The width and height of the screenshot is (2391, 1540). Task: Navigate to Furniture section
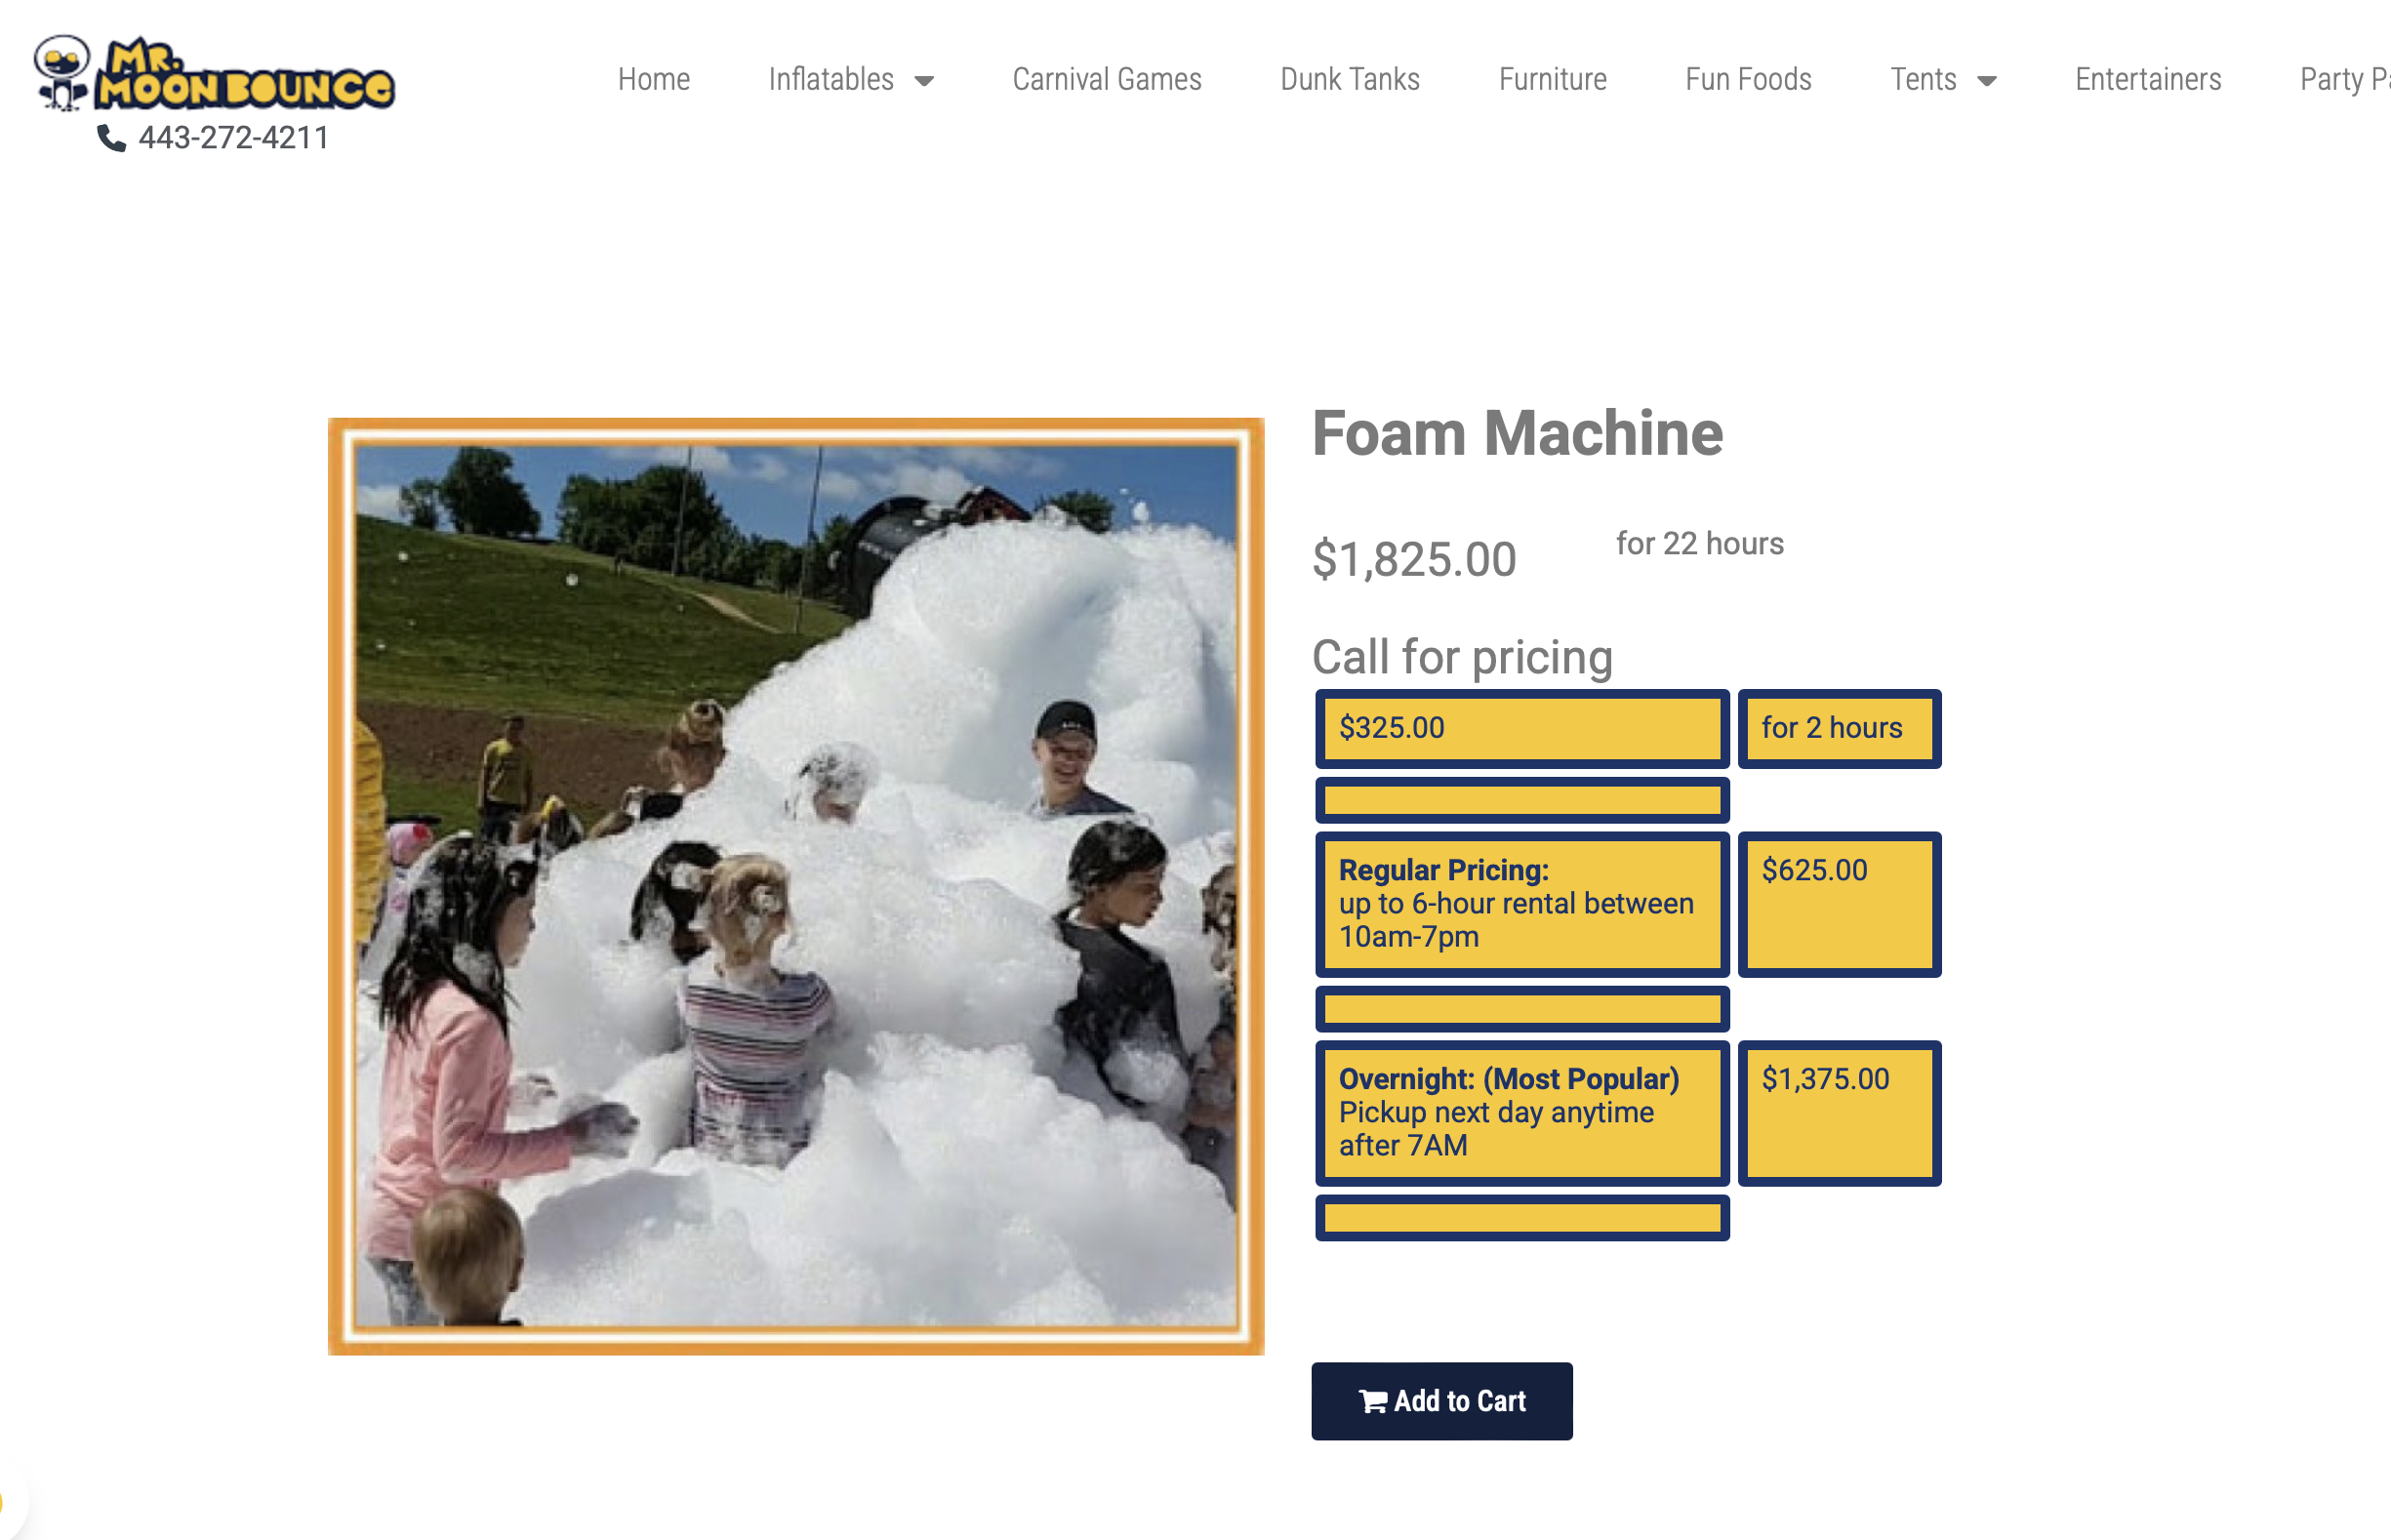pyautogui.click(x=1552, y=79)
